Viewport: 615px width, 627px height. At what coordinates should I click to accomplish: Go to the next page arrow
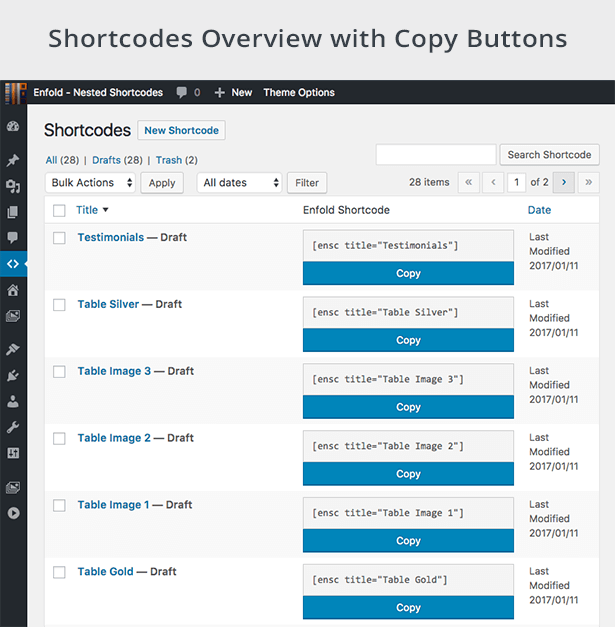coord(564,182)
